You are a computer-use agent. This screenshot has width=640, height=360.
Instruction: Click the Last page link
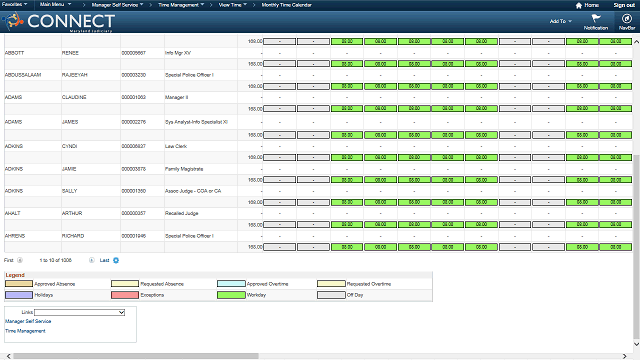click(x=104, y=260)
